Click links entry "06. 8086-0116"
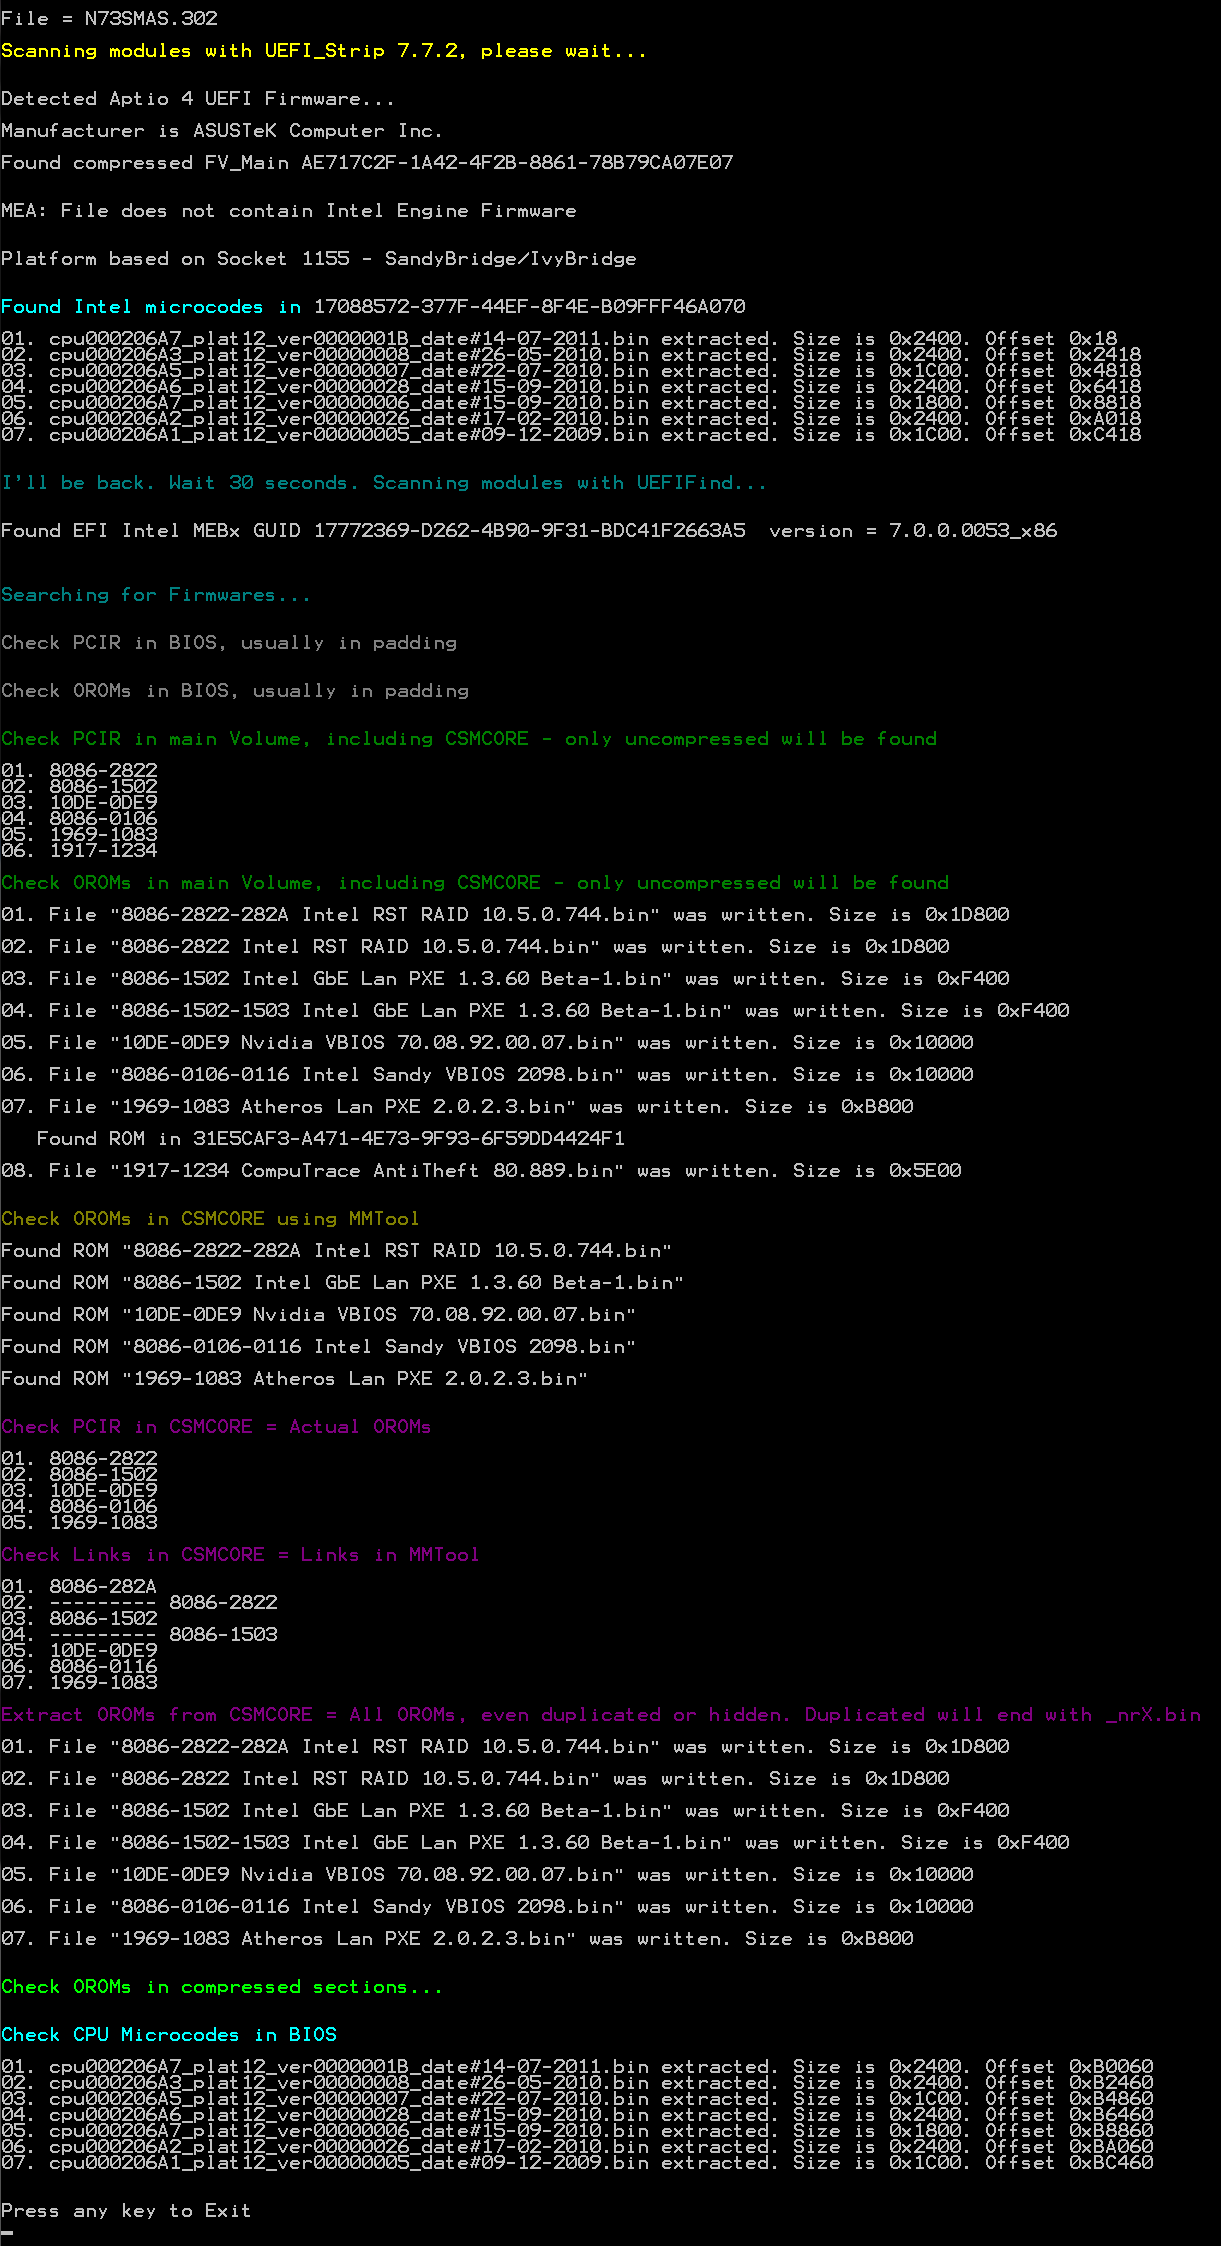 point(79,1667)
